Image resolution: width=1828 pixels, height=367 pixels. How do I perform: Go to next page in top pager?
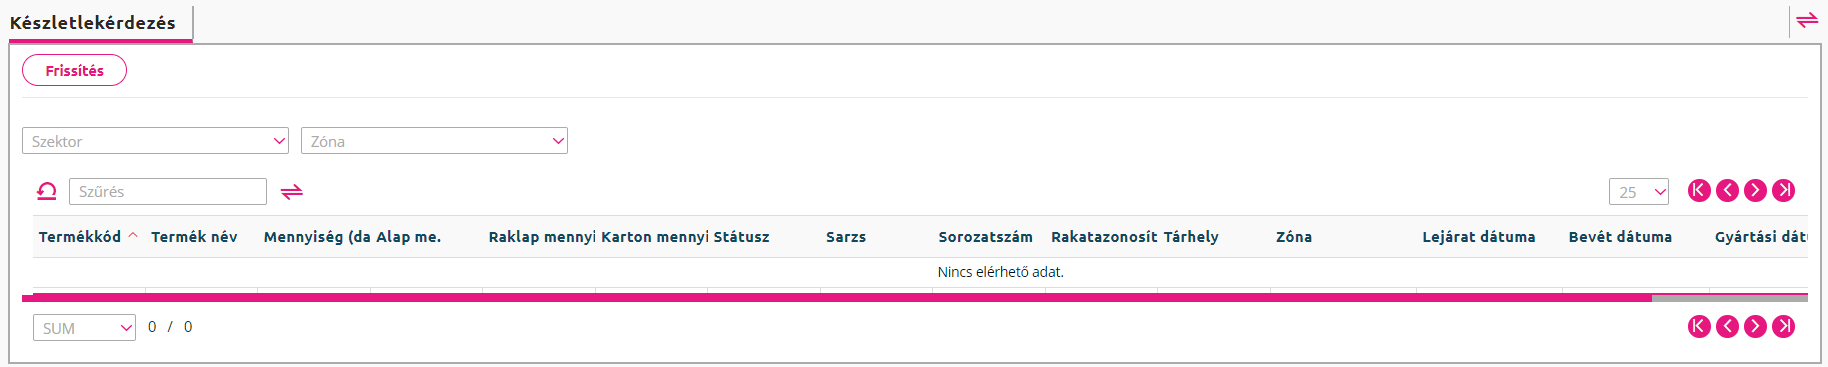1755,191
